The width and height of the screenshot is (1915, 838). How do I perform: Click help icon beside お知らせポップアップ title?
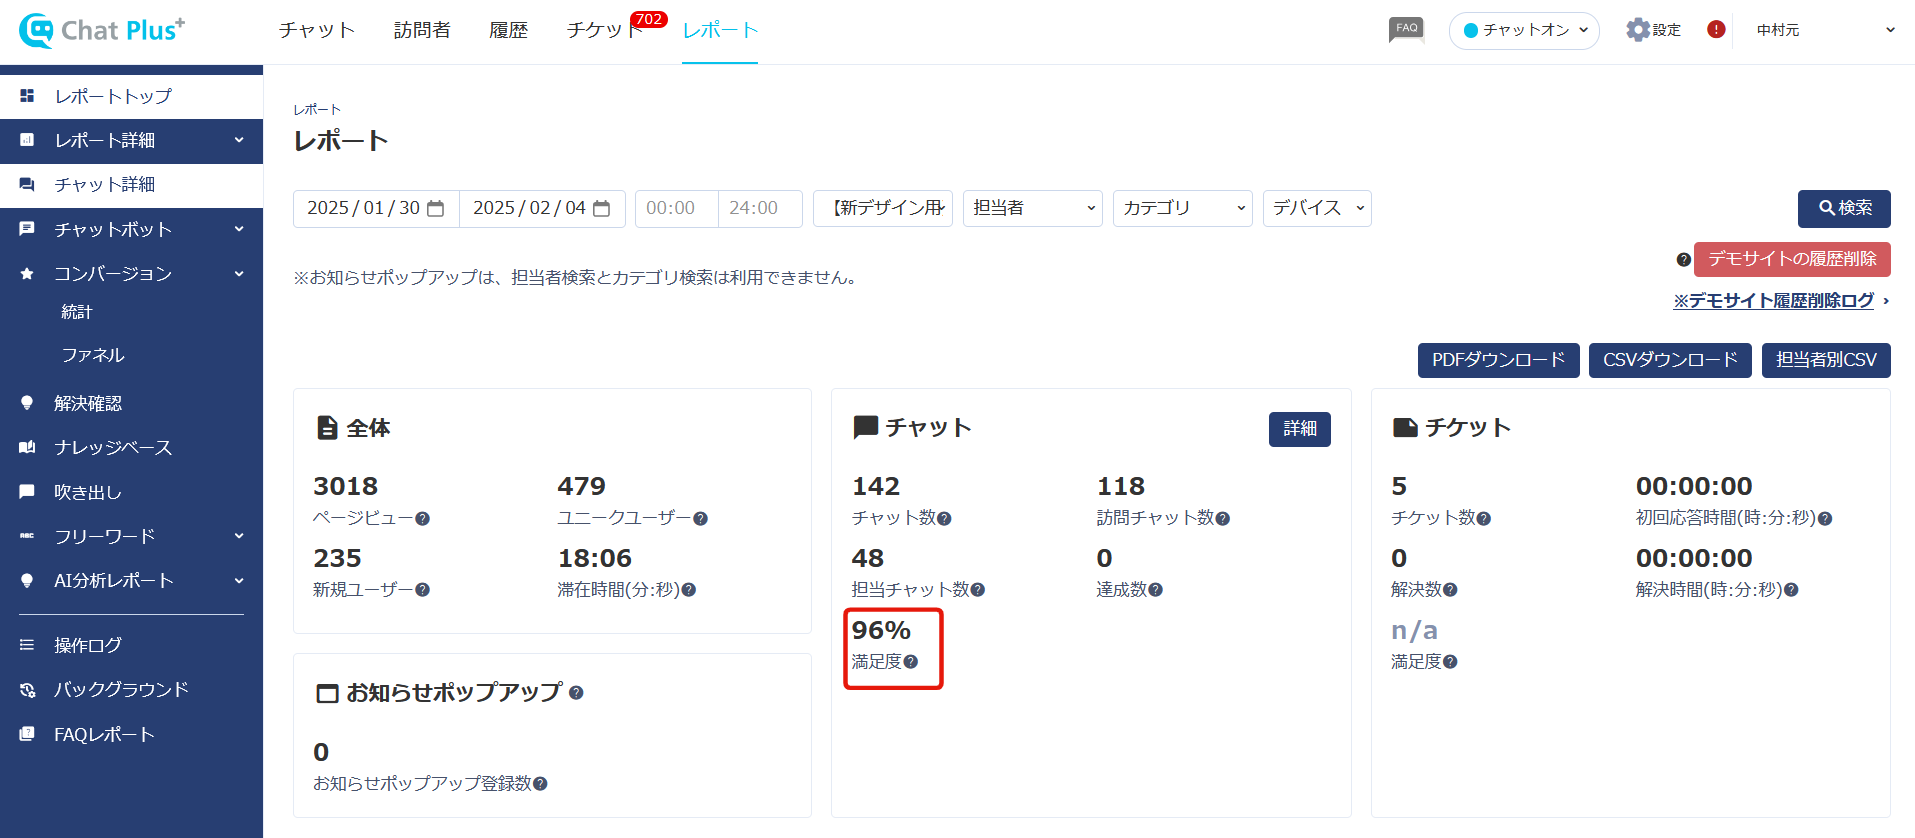tap(576, 692)
